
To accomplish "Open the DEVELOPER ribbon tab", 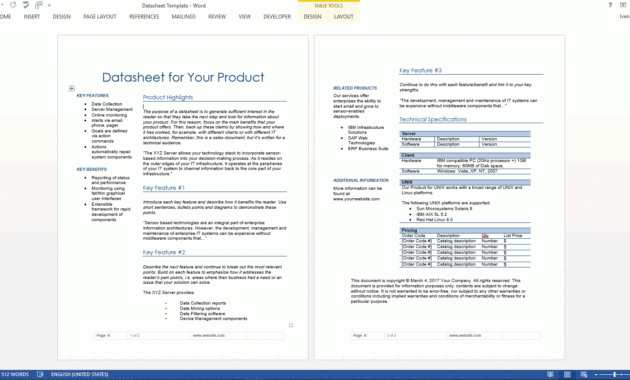I will tap(277, 16).
